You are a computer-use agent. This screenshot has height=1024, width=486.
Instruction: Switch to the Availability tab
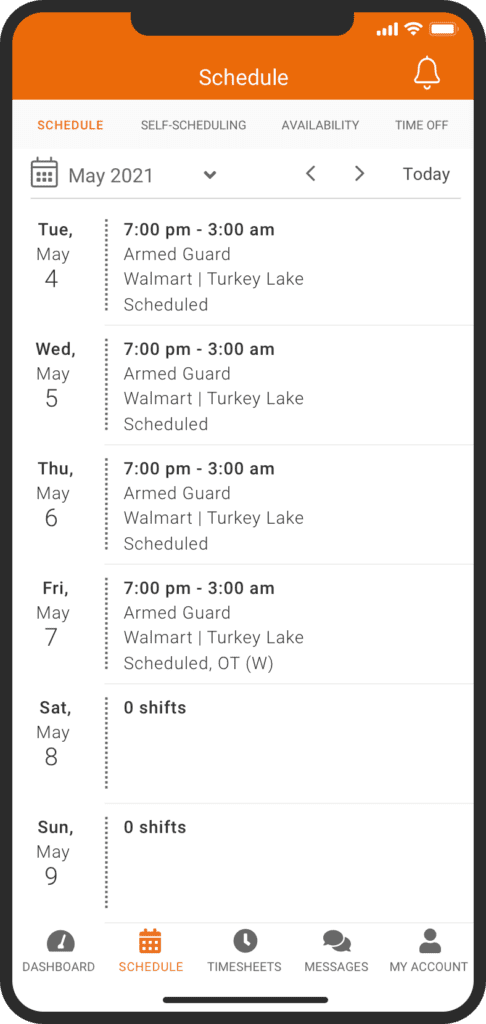(320, 125)
